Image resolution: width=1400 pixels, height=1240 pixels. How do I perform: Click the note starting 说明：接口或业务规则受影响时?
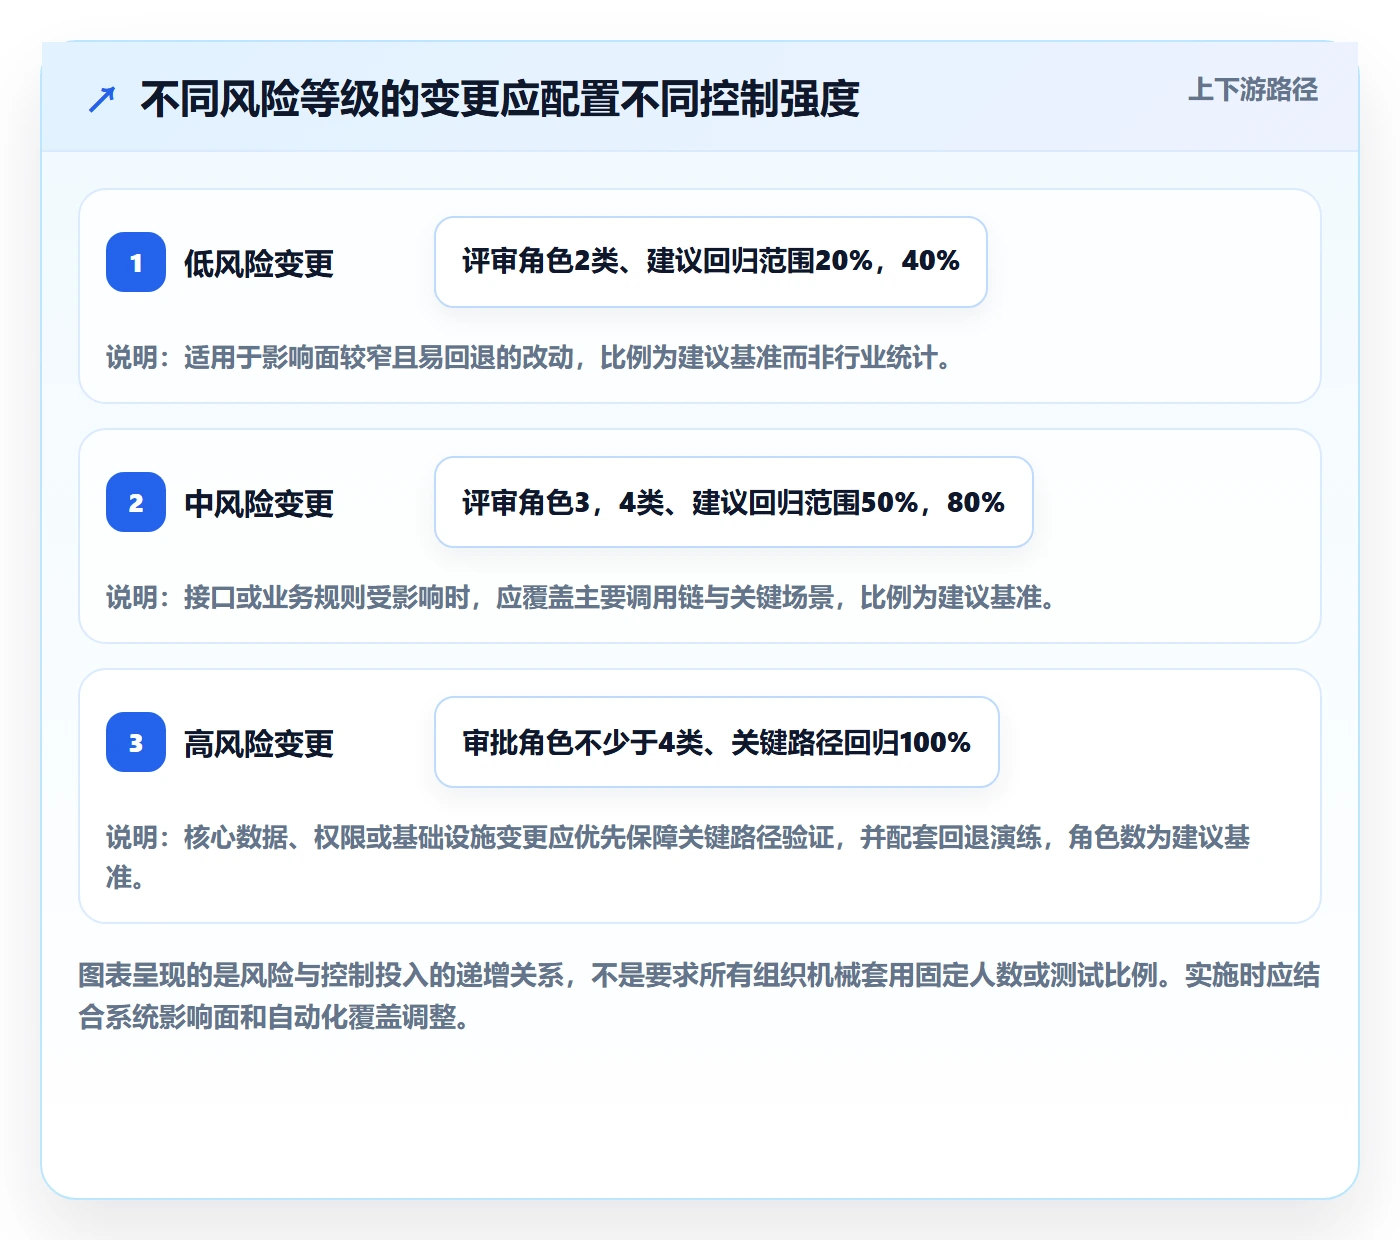(583, 598)
